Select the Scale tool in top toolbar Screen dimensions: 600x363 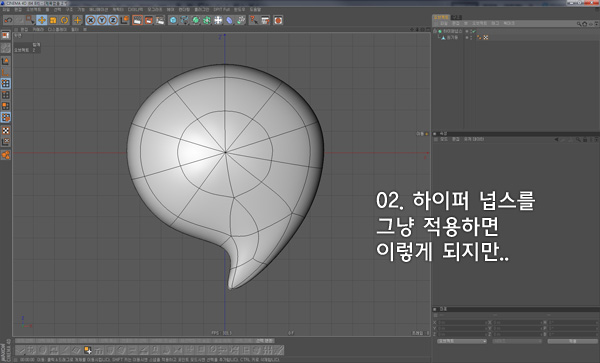click(x=53, y=20)
